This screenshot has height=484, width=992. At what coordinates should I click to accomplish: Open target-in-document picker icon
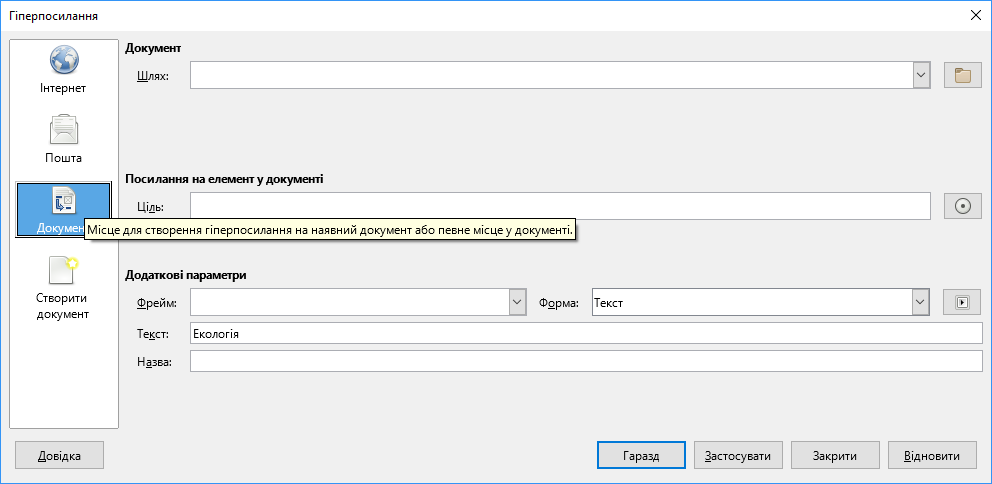click(962, 206)
